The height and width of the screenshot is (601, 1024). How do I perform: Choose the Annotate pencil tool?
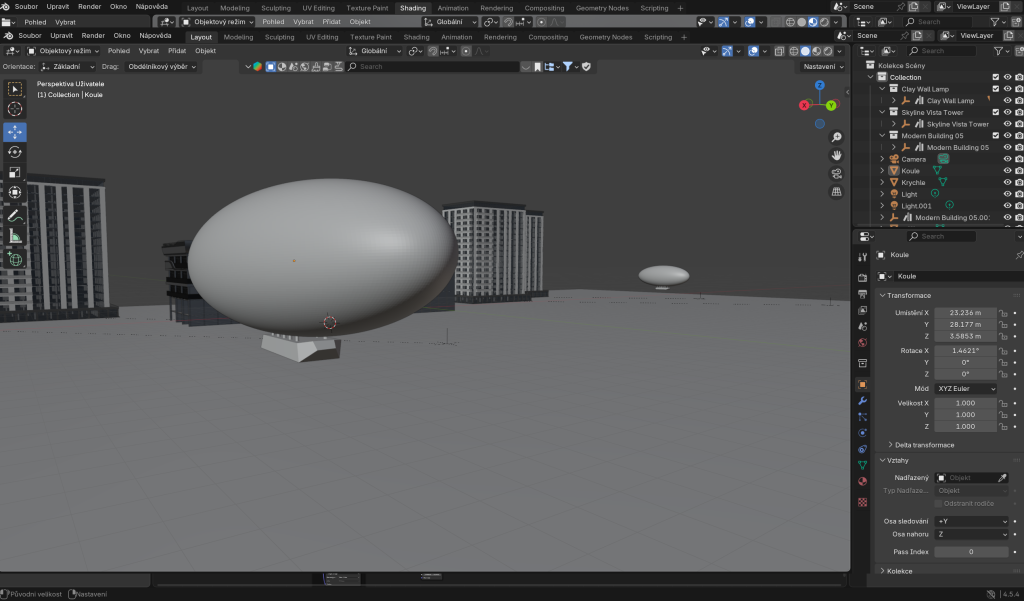click(x=15, y=215)
